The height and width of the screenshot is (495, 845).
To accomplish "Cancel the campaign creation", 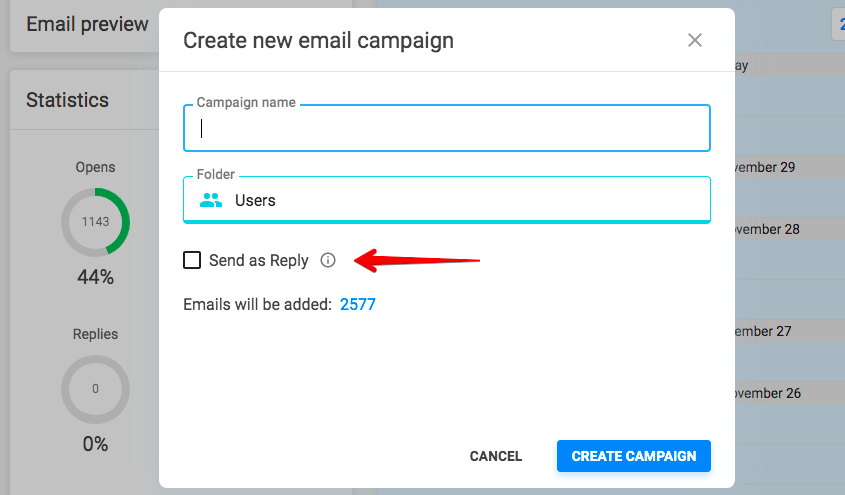I will [496, 456].
